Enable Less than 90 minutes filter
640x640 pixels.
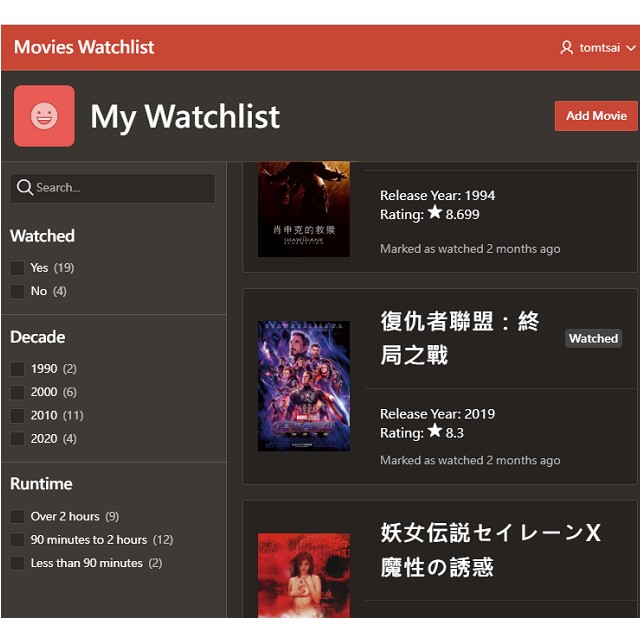(18, 563)
